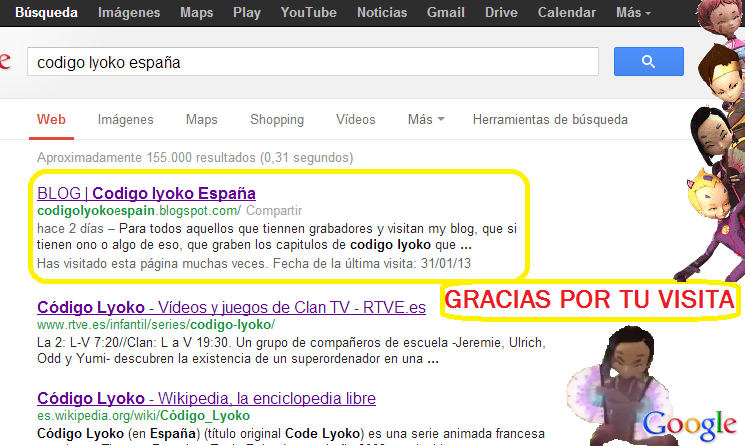Open YouTube from the top bar
The image size is (745, 446).
pyautogui.click(x=308, y=12)
